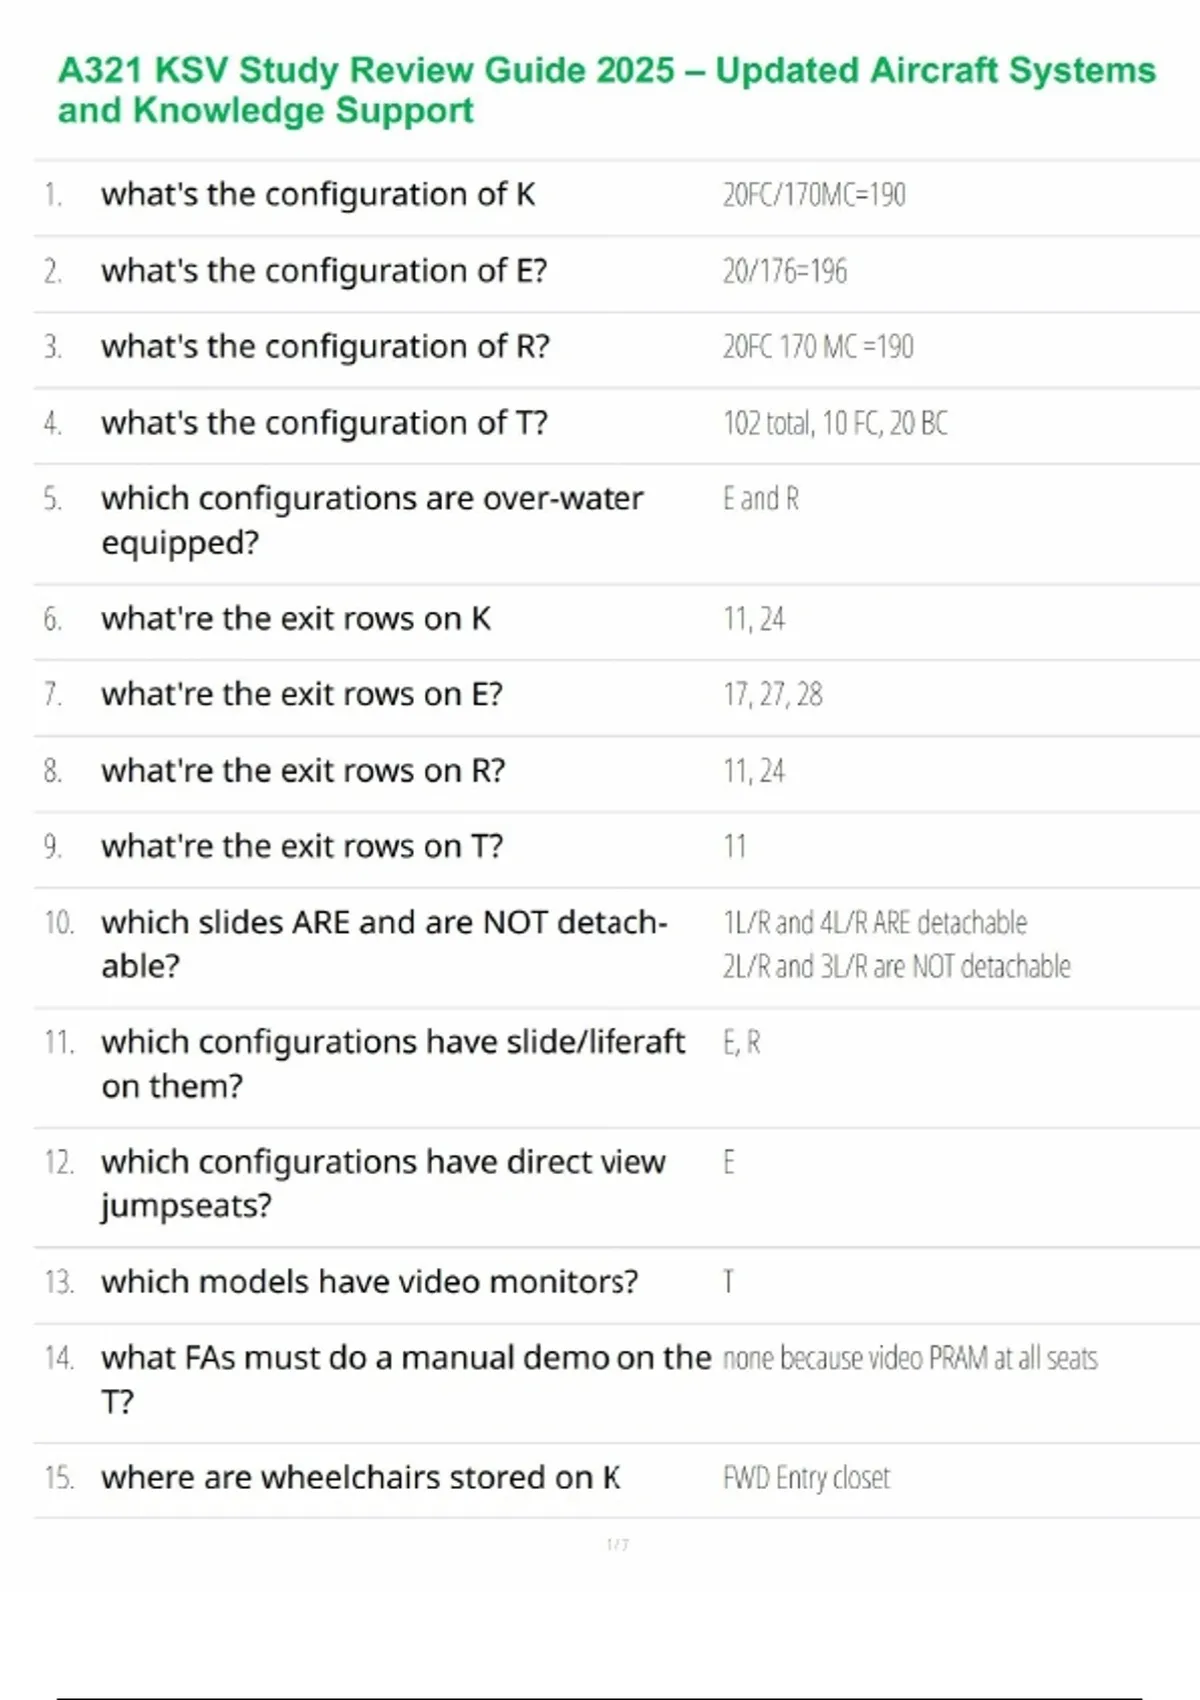Click the video monitors question

tap(369, 1281)
